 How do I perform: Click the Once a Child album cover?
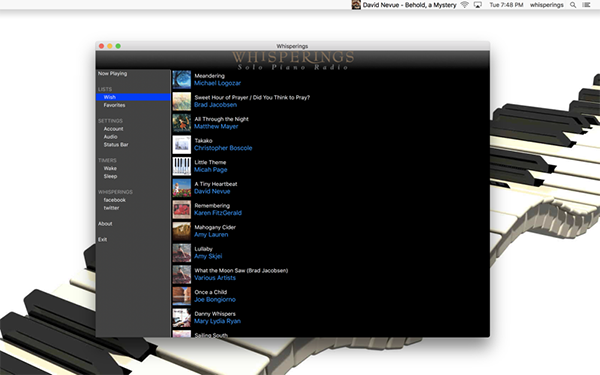181,296
